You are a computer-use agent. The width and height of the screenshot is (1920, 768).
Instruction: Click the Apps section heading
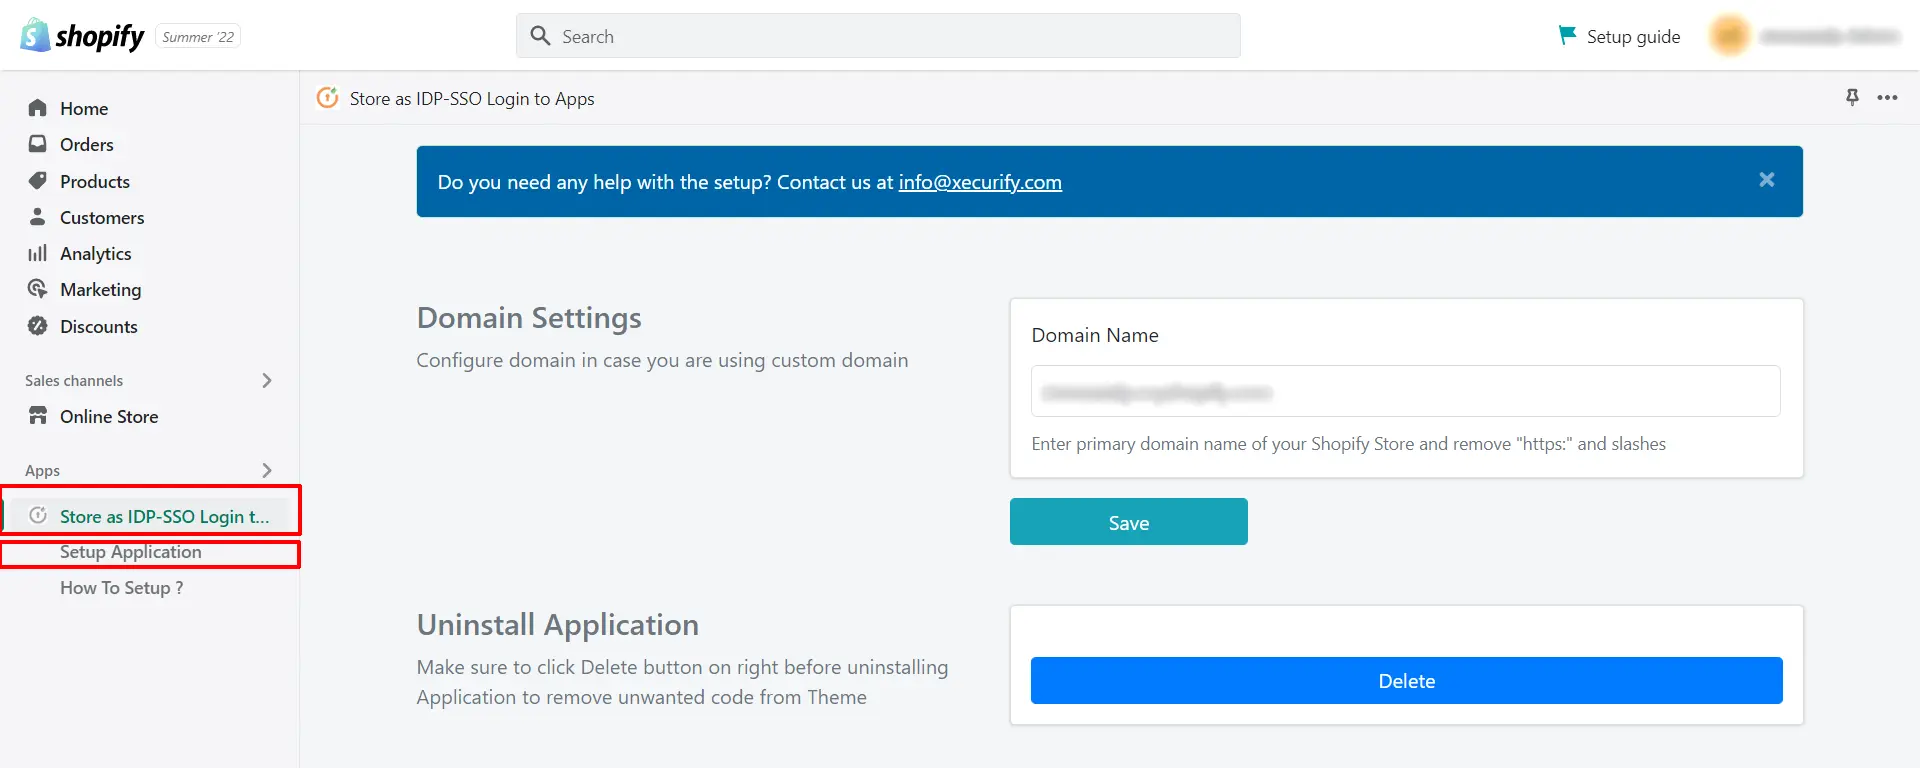(42, 470)
